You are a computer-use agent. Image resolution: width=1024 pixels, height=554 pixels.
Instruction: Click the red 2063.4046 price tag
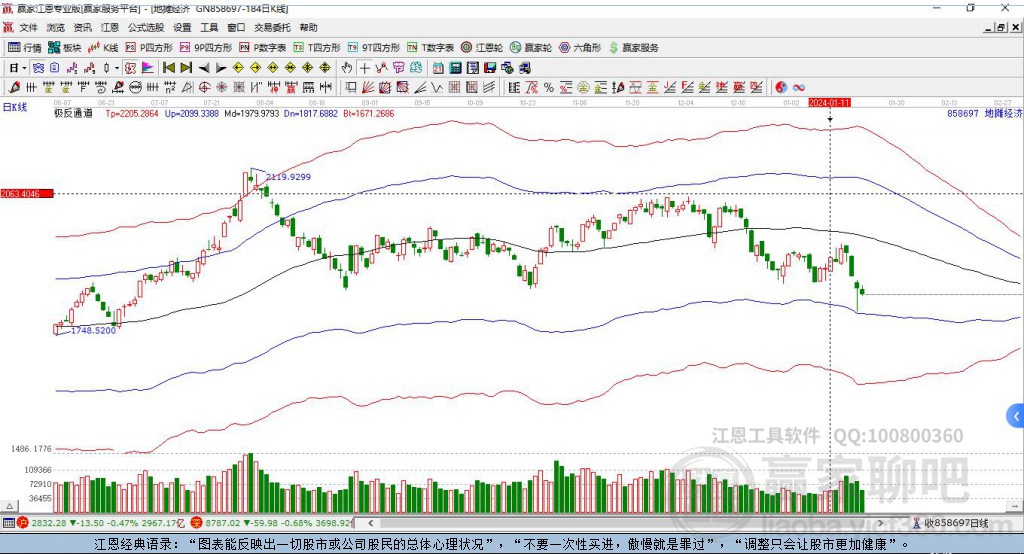[27, 194]
